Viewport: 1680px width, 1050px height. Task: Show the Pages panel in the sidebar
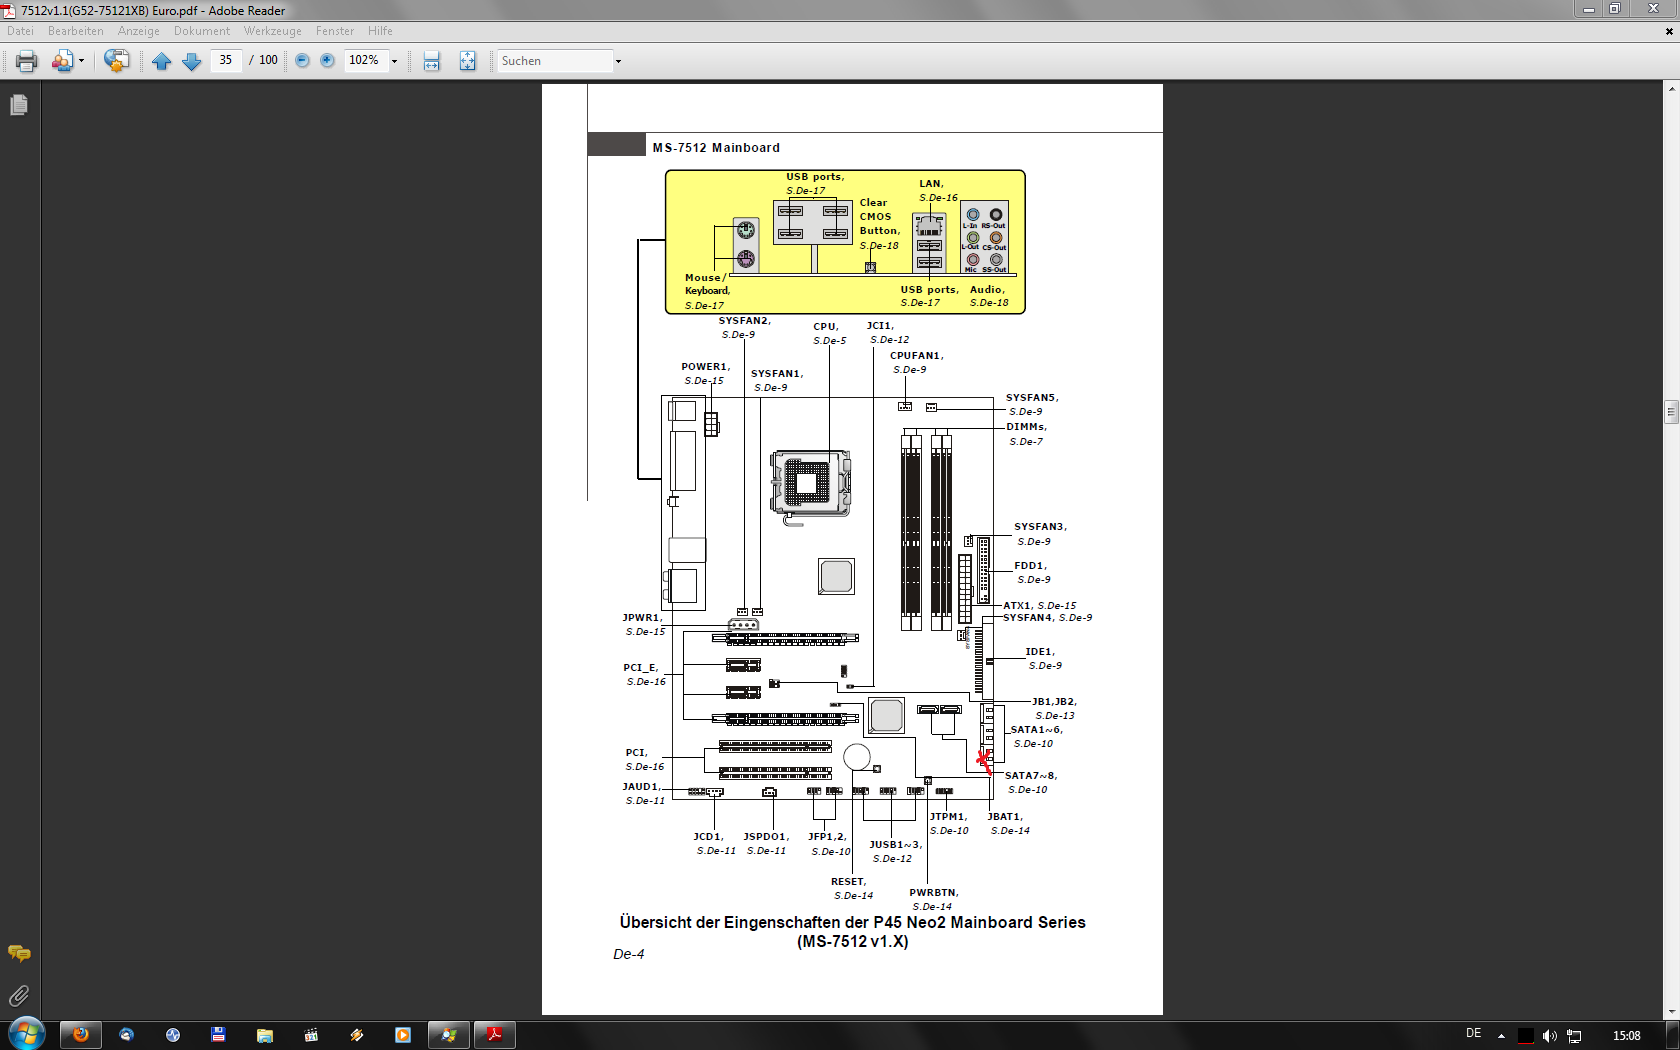click(x=19, y=105)
